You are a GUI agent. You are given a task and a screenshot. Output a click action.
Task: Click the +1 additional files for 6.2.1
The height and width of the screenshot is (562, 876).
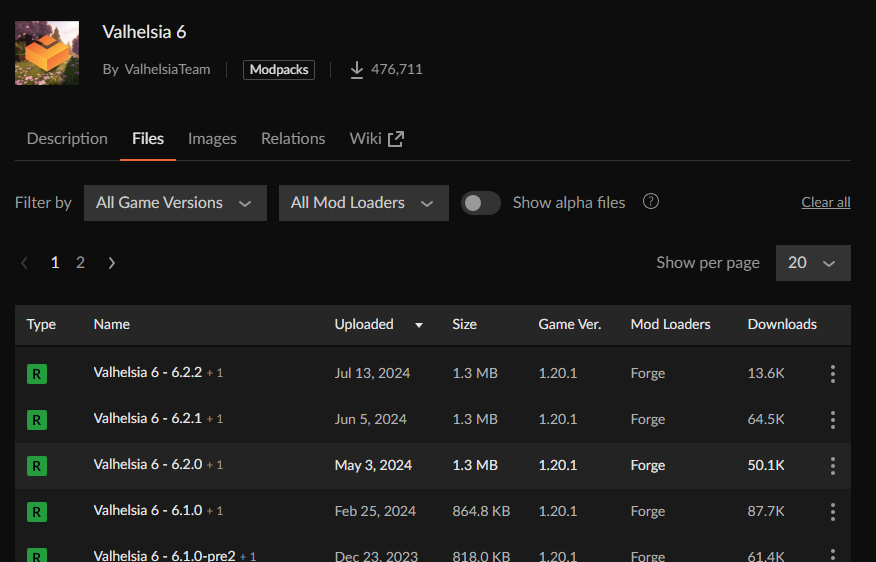click(x=215, y=419)
